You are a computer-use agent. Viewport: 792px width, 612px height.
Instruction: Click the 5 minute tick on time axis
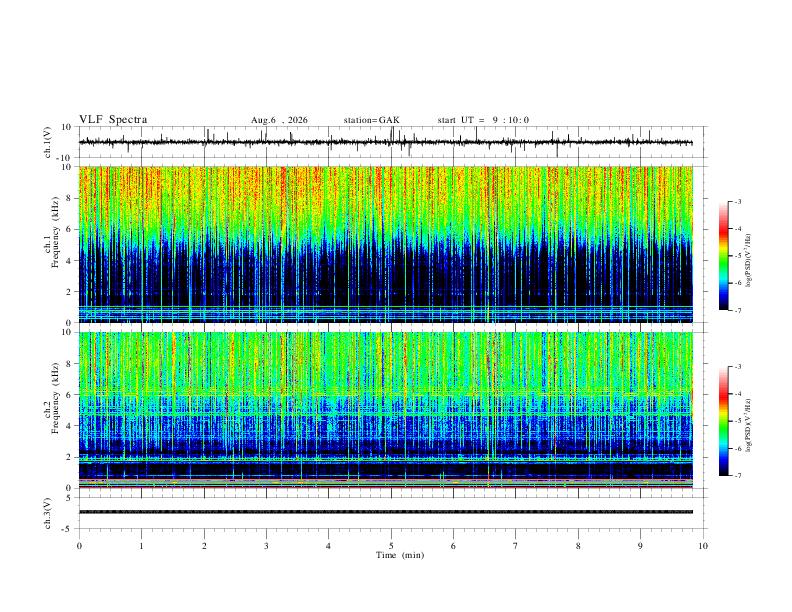tap(391, 546)
